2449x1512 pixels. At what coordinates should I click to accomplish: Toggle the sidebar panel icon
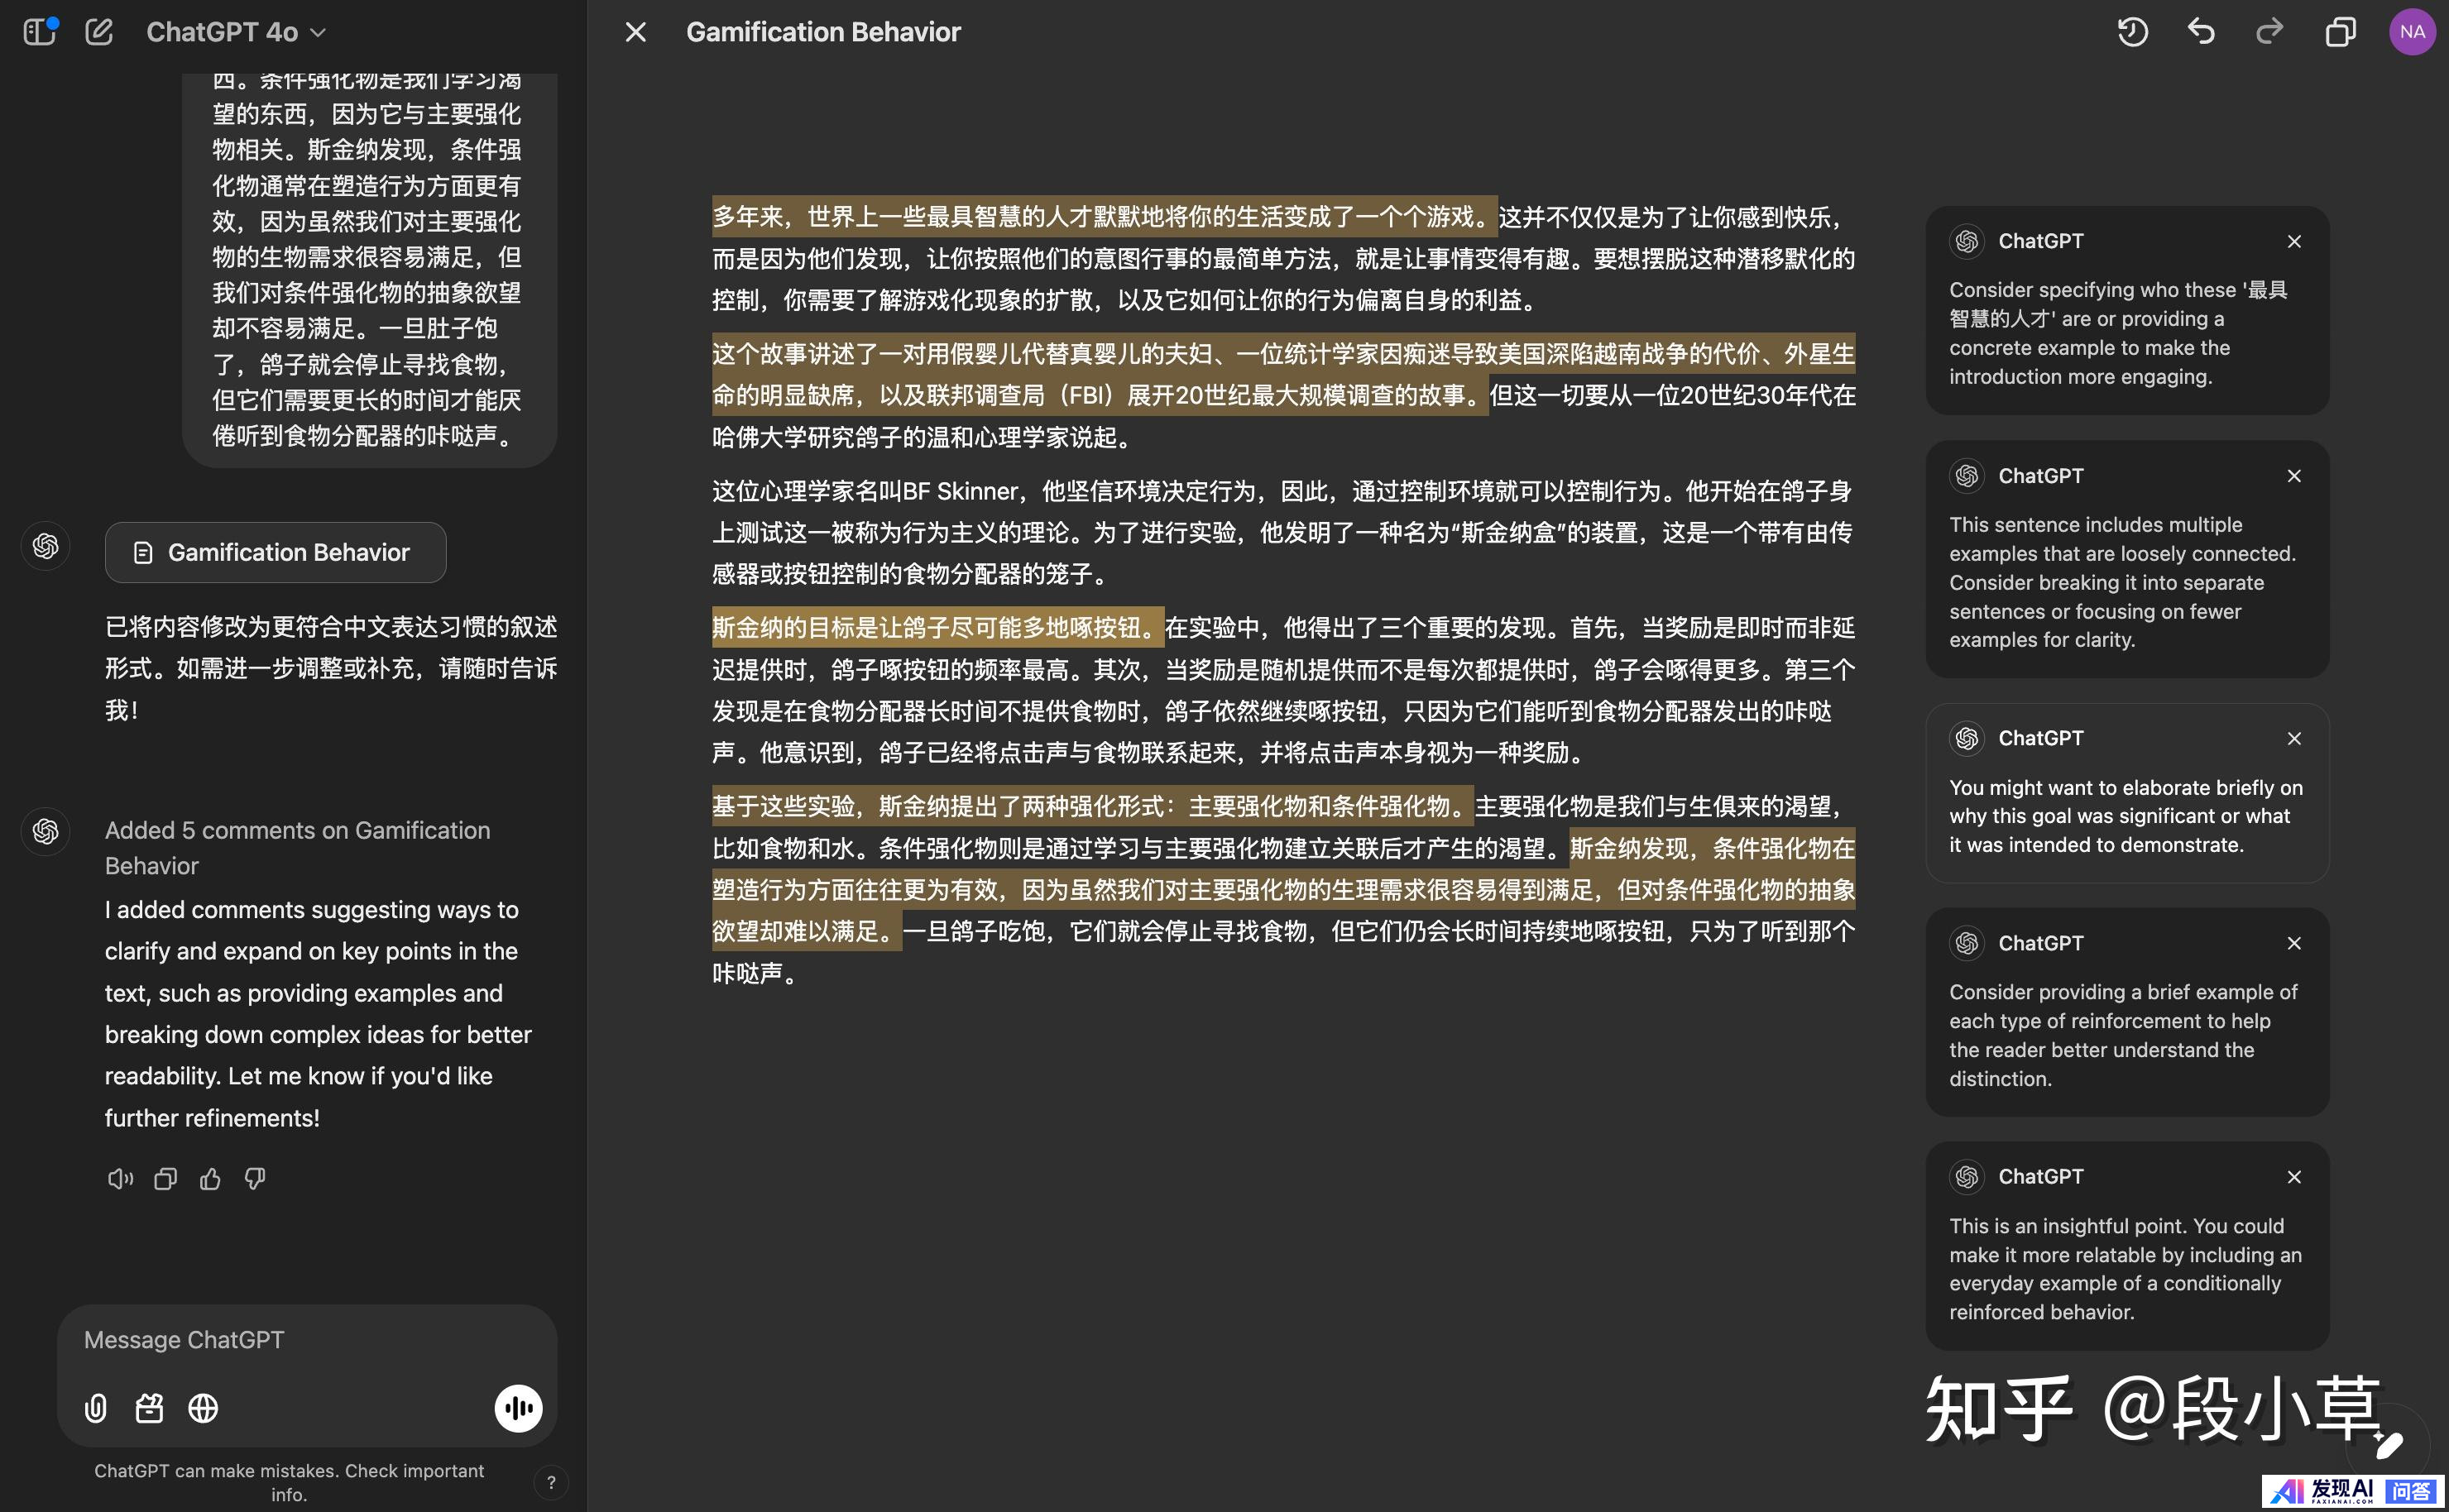tap(39, 32)
